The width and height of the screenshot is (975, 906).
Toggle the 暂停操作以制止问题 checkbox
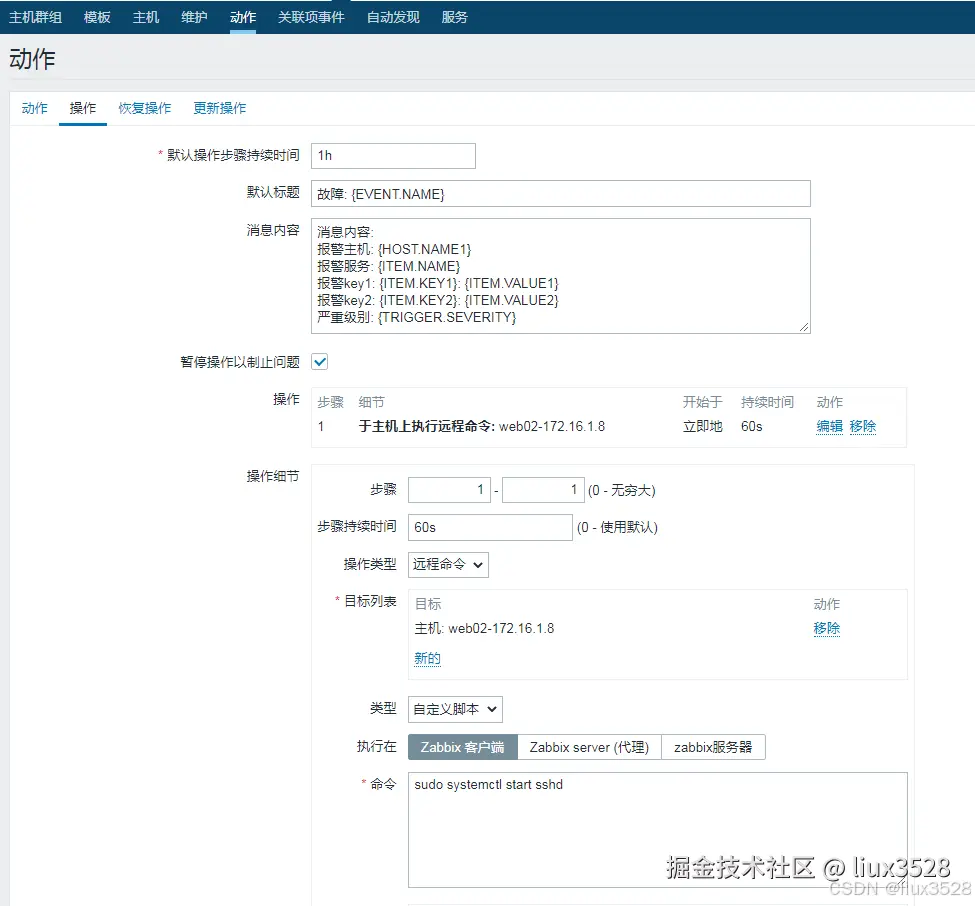tap(319, 361)
